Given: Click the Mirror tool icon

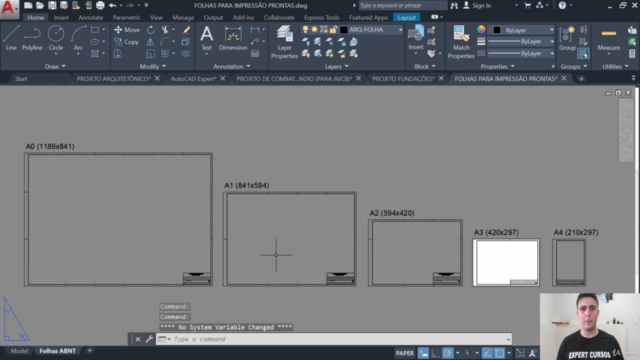Looking at the screenshot, I should (x=151, y=42).
